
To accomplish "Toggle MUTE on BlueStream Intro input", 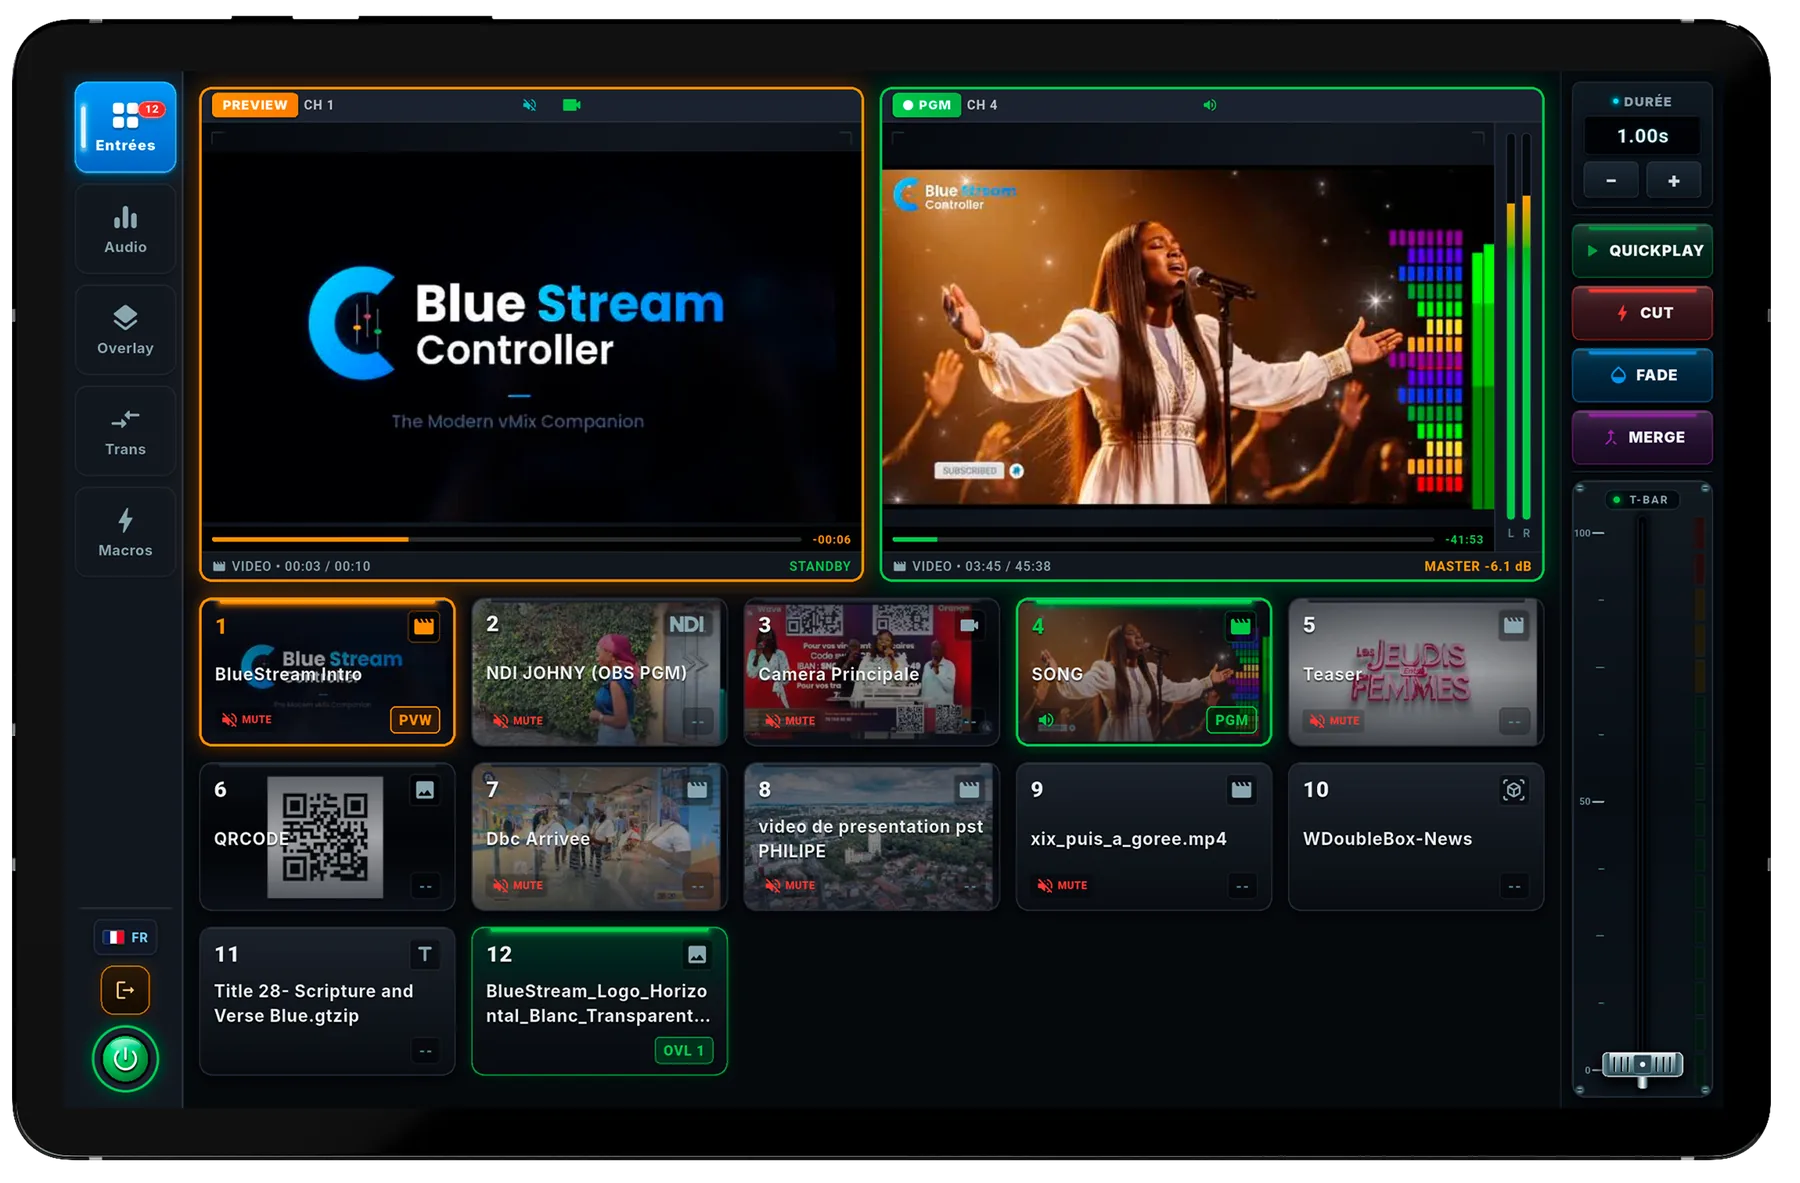I will [x=247, y=719].
